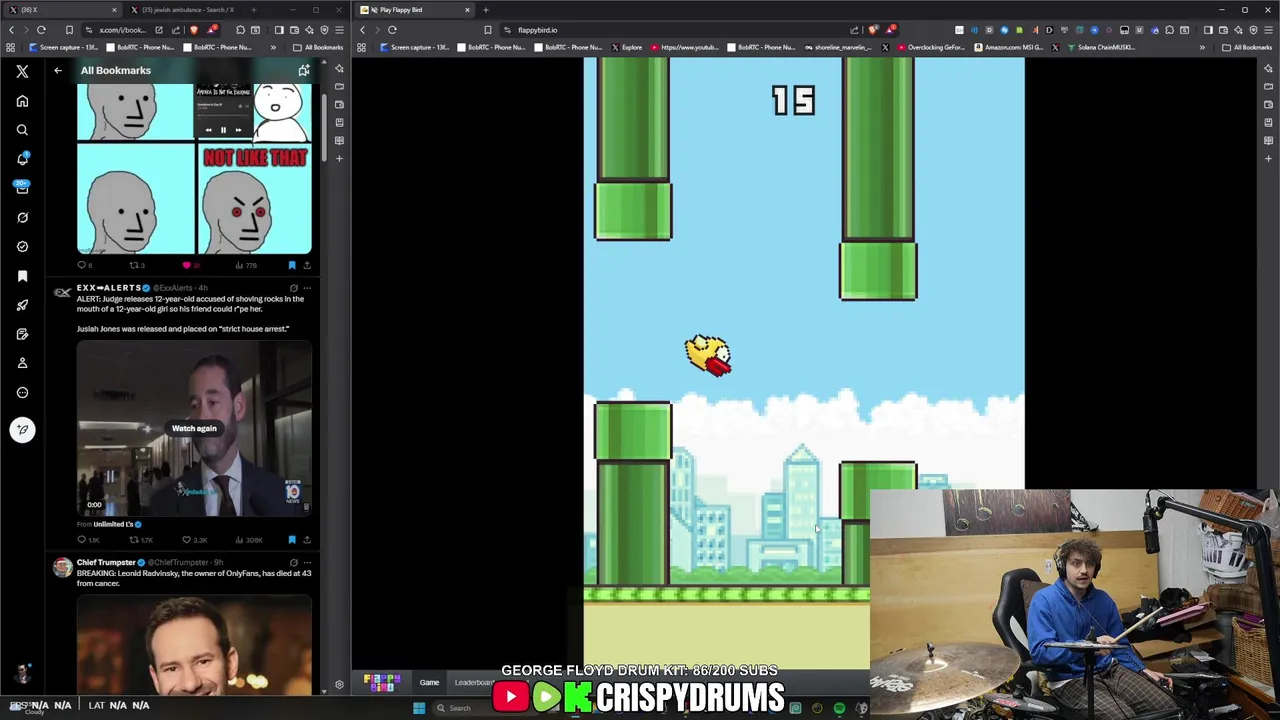The height and width of the screenshot is (720, 1280).
Task: Click the round Post compose button
Action: click(22, 430)
